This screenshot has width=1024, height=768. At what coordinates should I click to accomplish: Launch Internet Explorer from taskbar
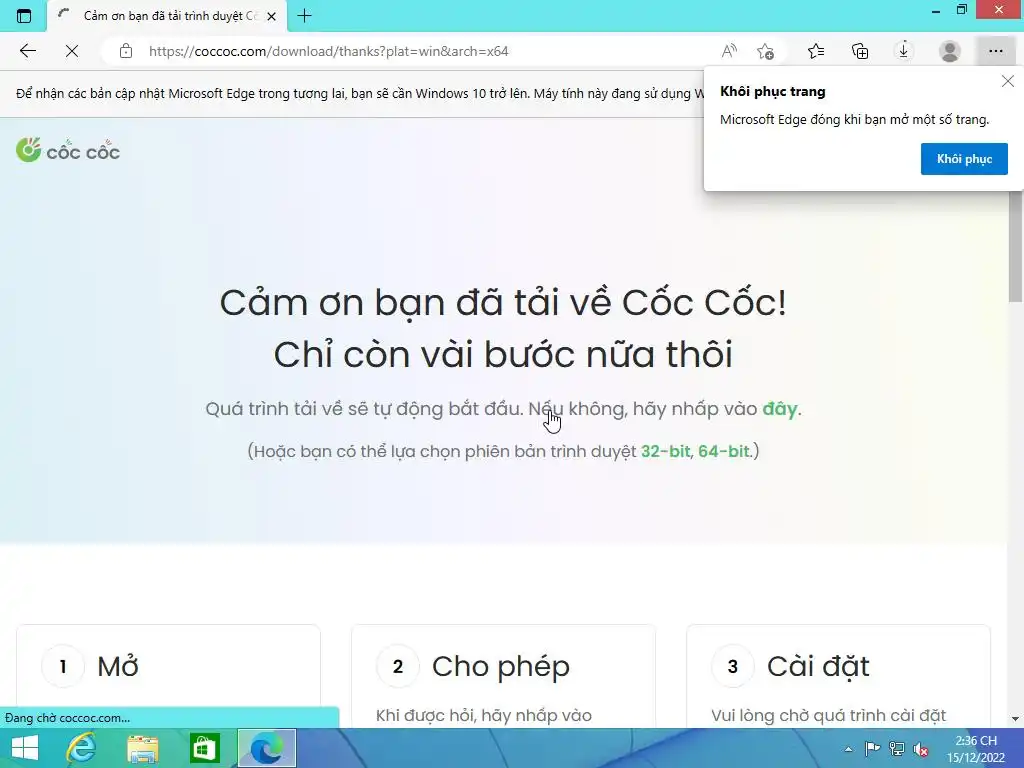pos(82,748)
